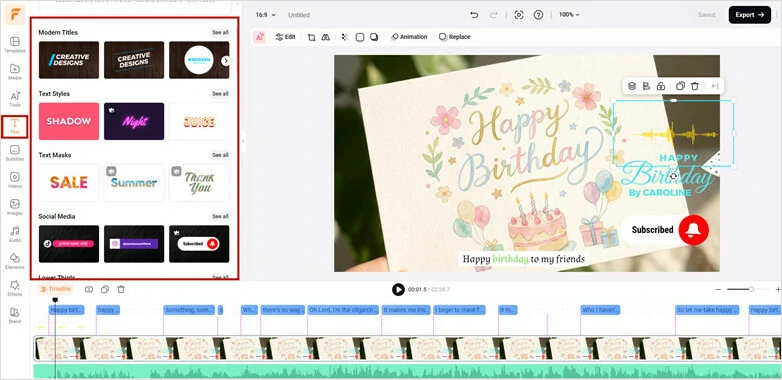782x380 pixels.
Task: Click the Replace button
Action: tap(454, 37)
